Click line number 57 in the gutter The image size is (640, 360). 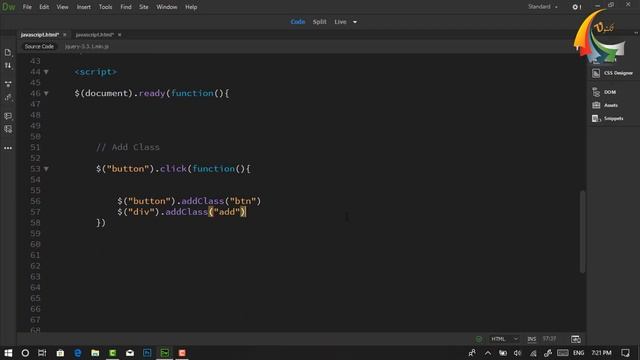pyautogui.click(x=35, y=212)
